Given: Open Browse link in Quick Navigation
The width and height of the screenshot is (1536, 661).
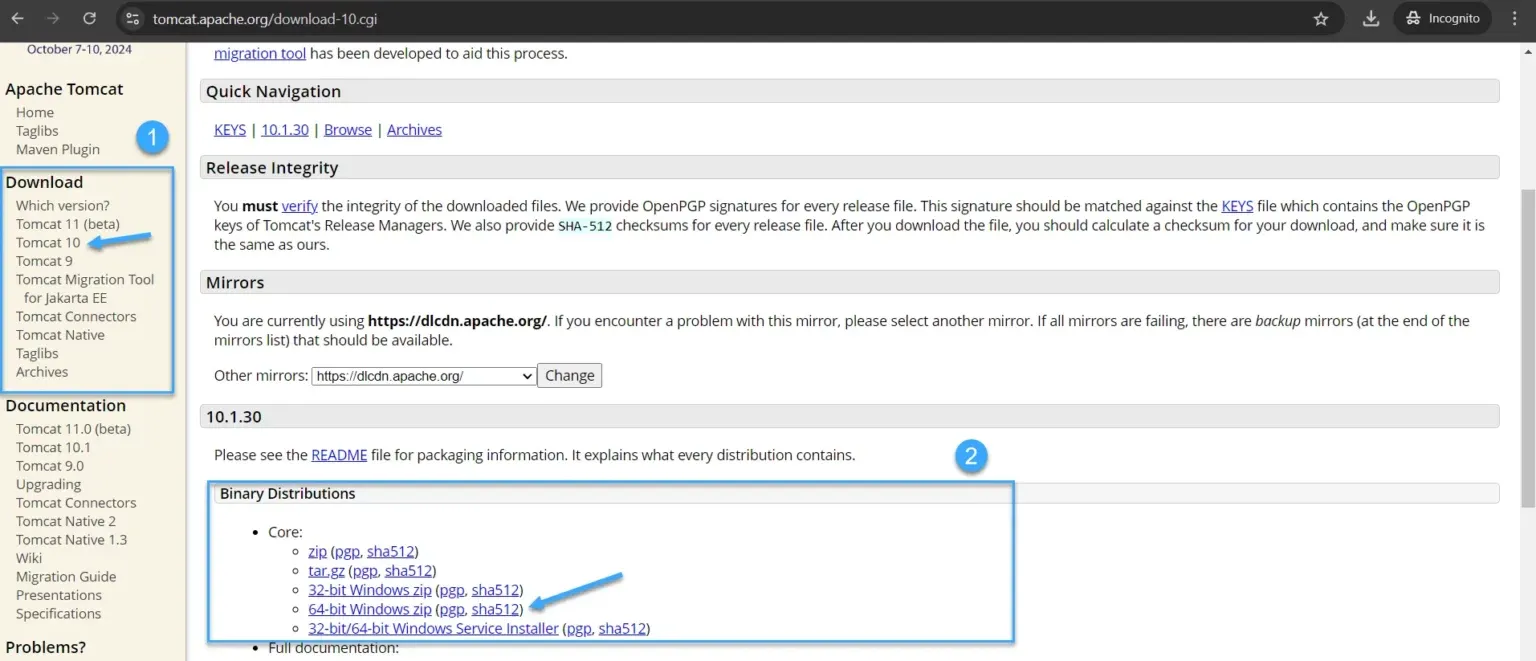Looking at the screenshot, I should (x=348, y=130).
